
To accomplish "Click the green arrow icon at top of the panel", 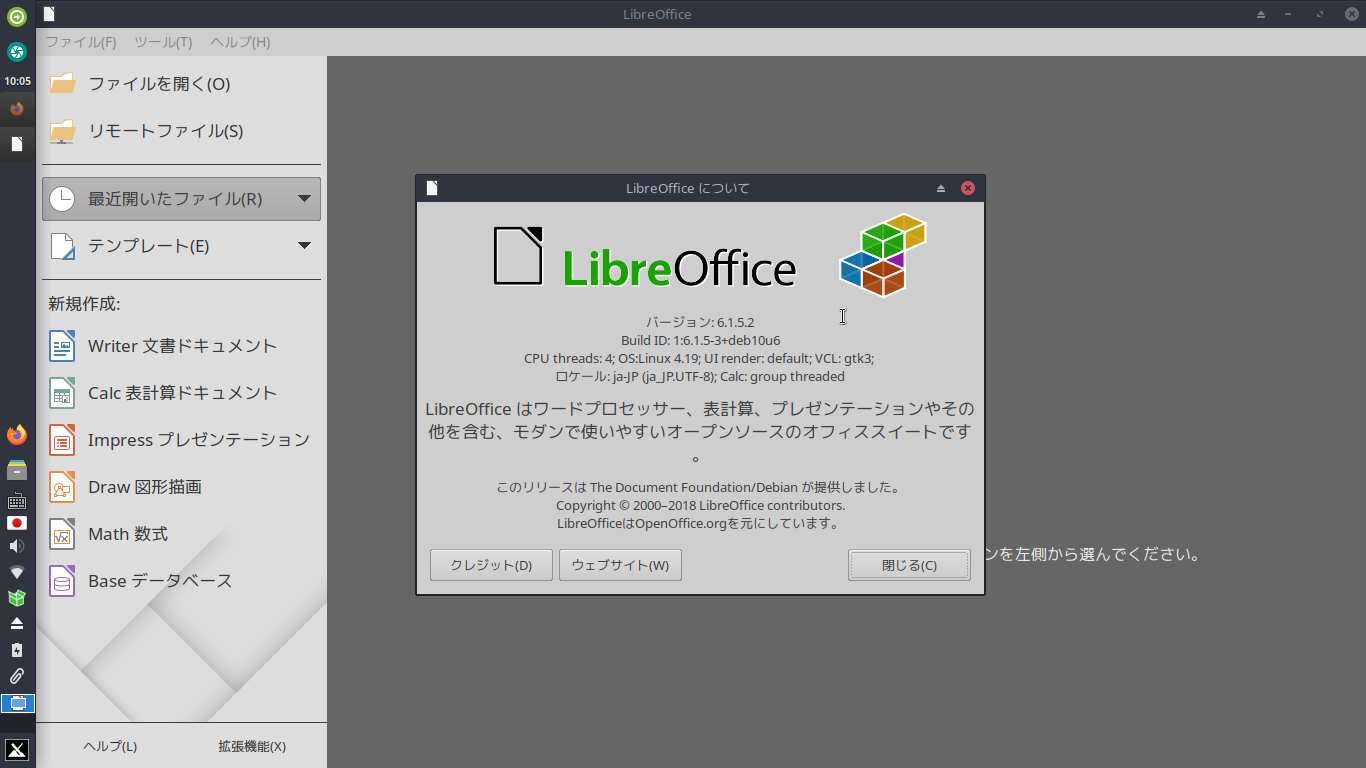I will pyautogui.click(x=17, y=16).
